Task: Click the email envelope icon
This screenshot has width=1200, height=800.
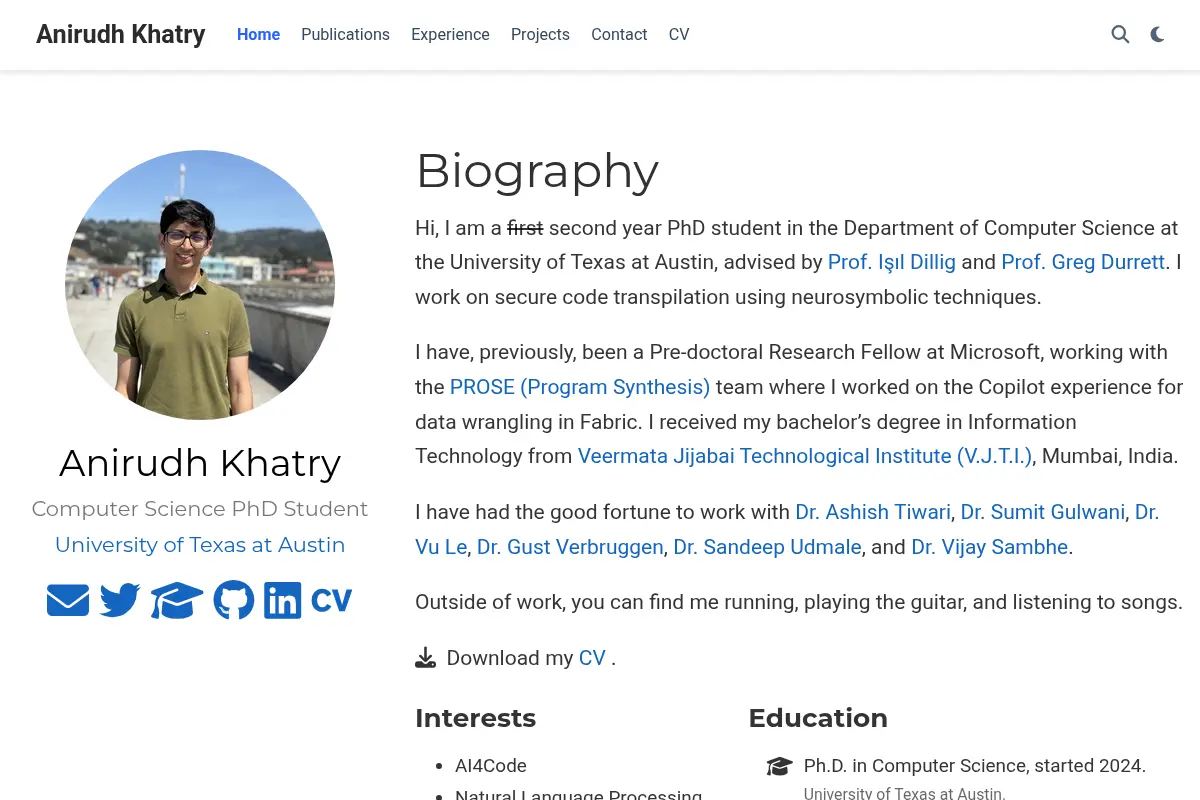Action: (68, 600)
